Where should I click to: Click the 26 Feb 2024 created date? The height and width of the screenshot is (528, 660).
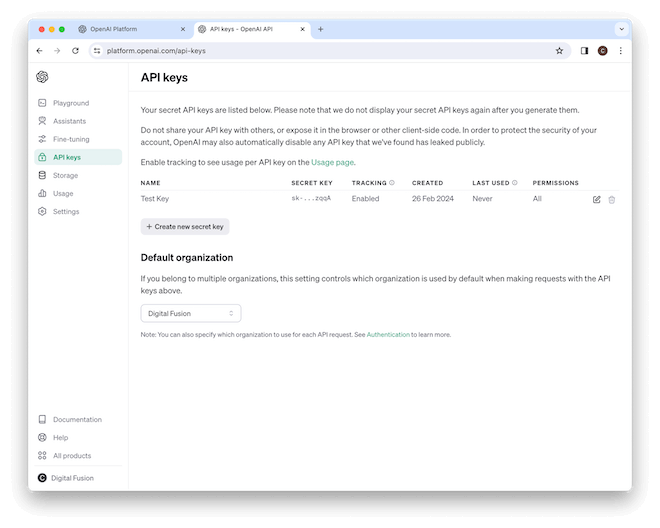[433, 199]
